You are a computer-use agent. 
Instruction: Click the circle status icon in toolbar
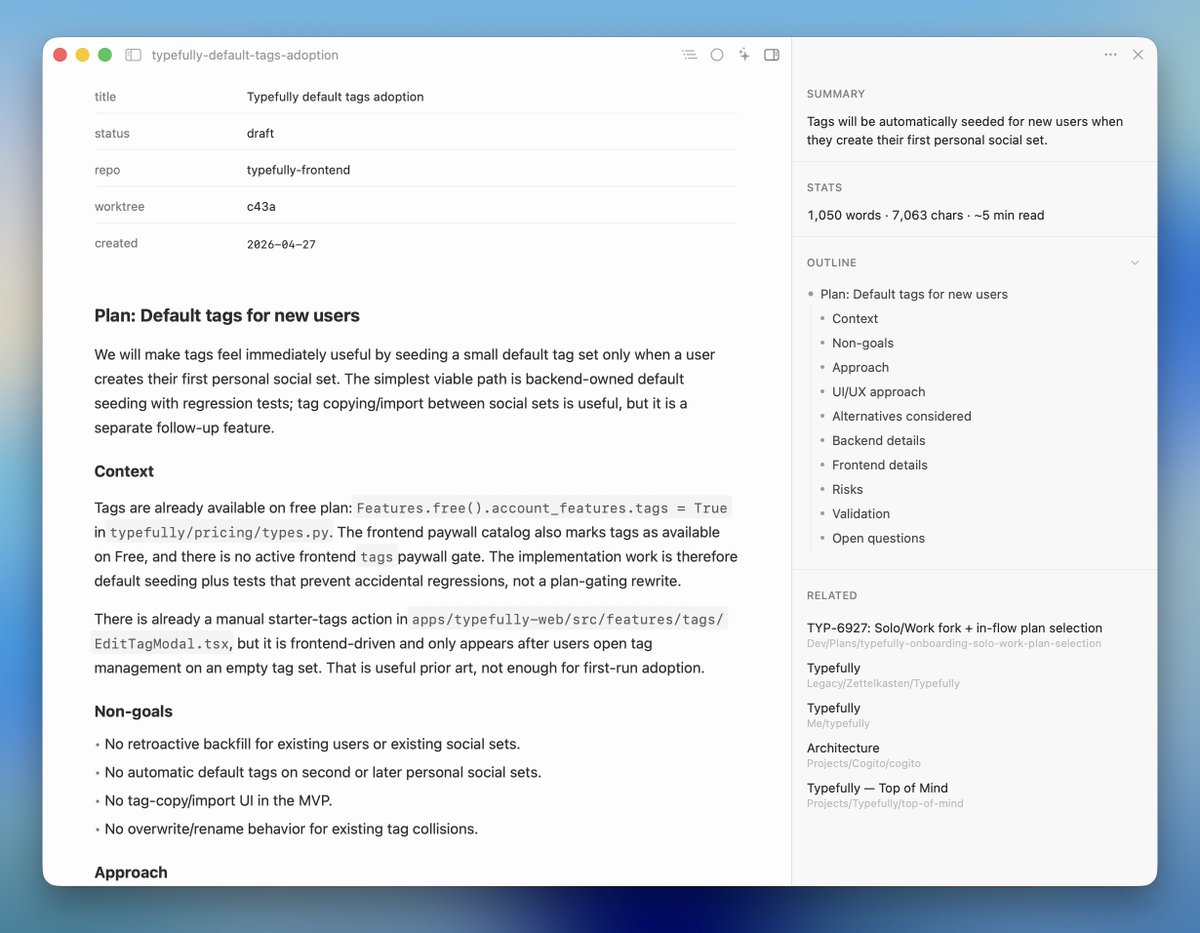[x=717, y=55]
